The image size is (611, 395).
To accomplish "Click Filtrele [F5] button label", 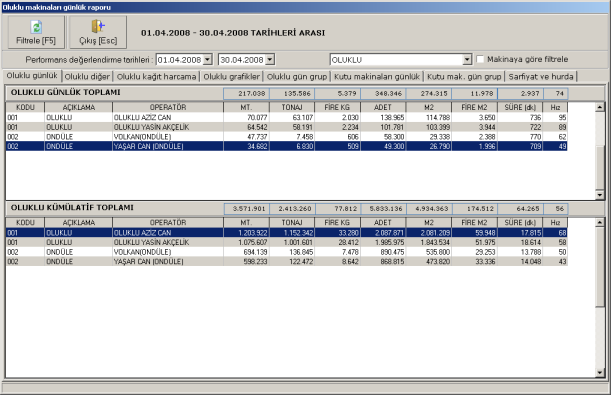I will [x=36, y=41].
